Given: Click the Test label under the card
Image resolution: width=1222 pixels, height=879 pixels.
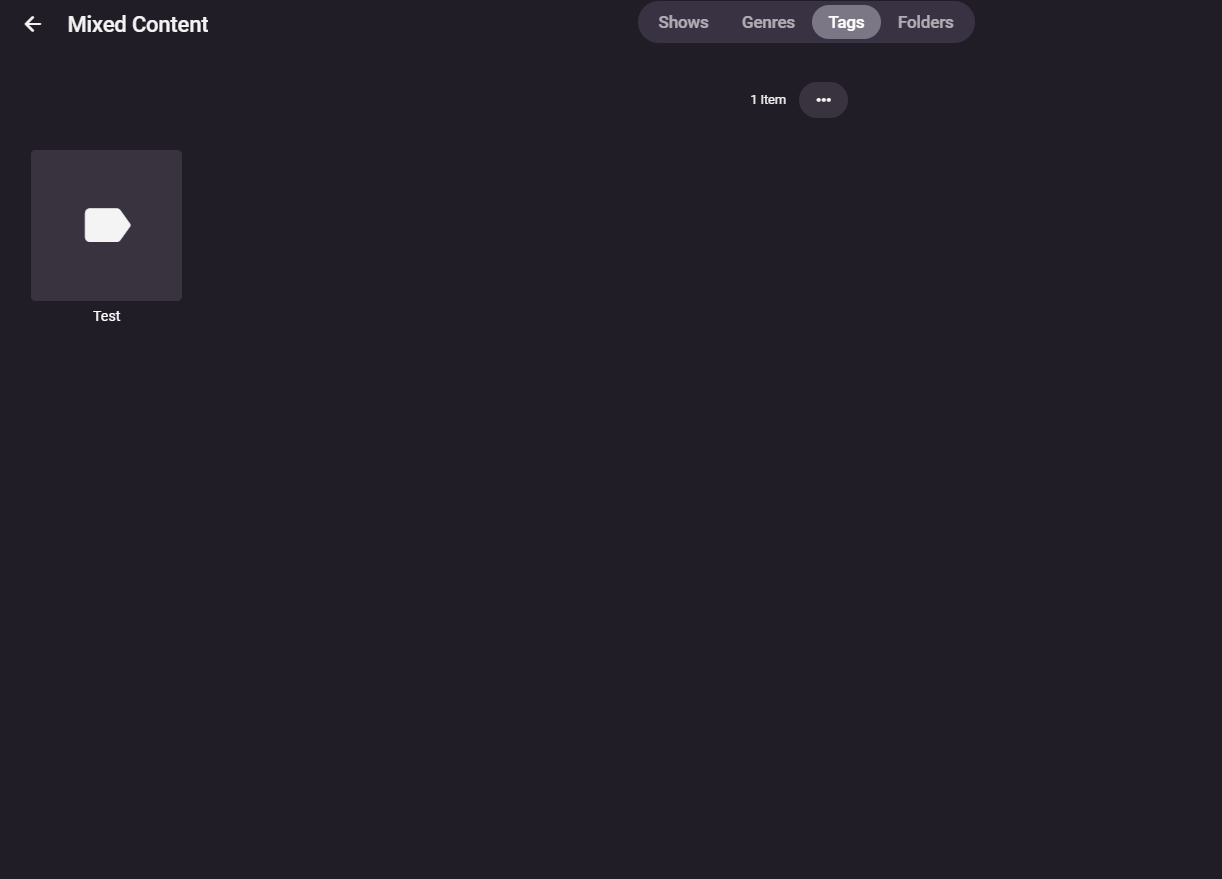Looking at the screenshot, I should [x=106, y=316].
